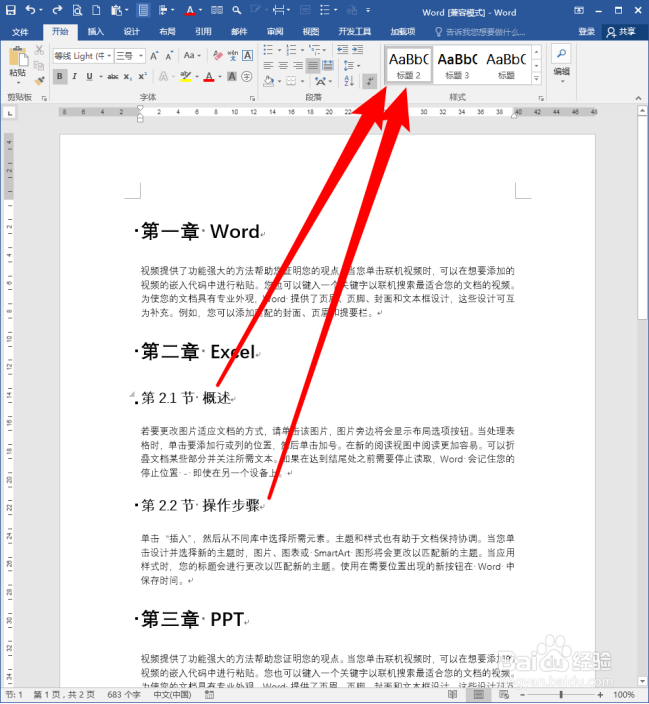649x704 pixels.
Task: Apply the 标题 2 style
Action: 408,65
